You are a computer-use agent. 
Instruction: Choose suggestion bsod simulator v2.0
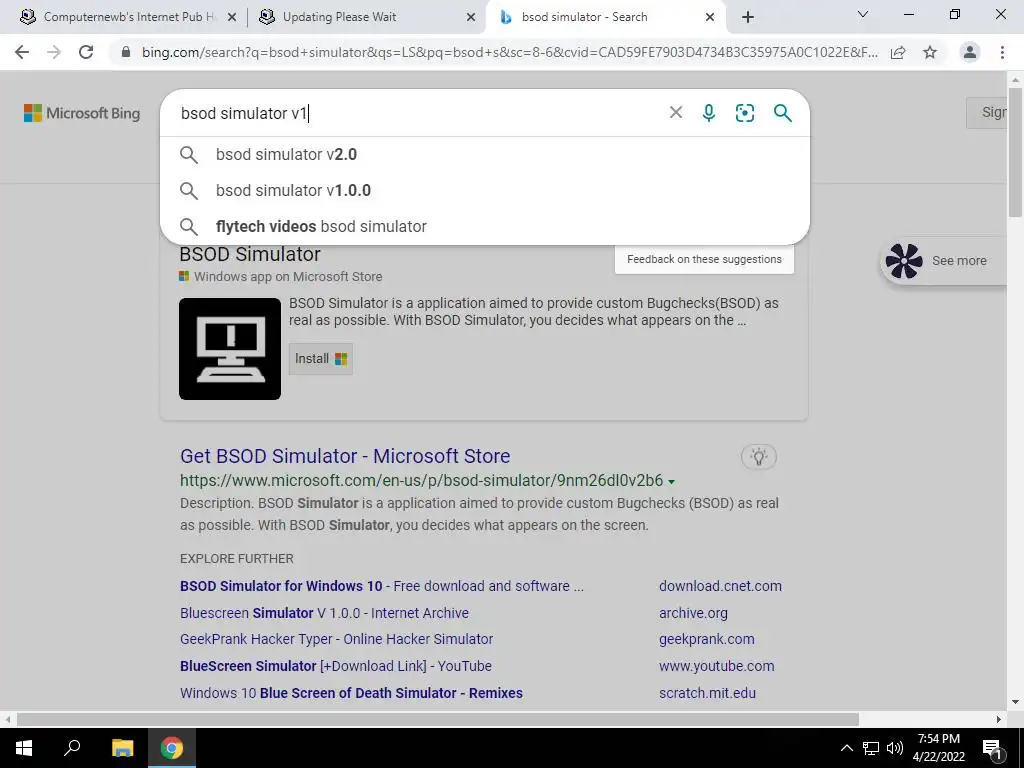[x=485, y=155]
